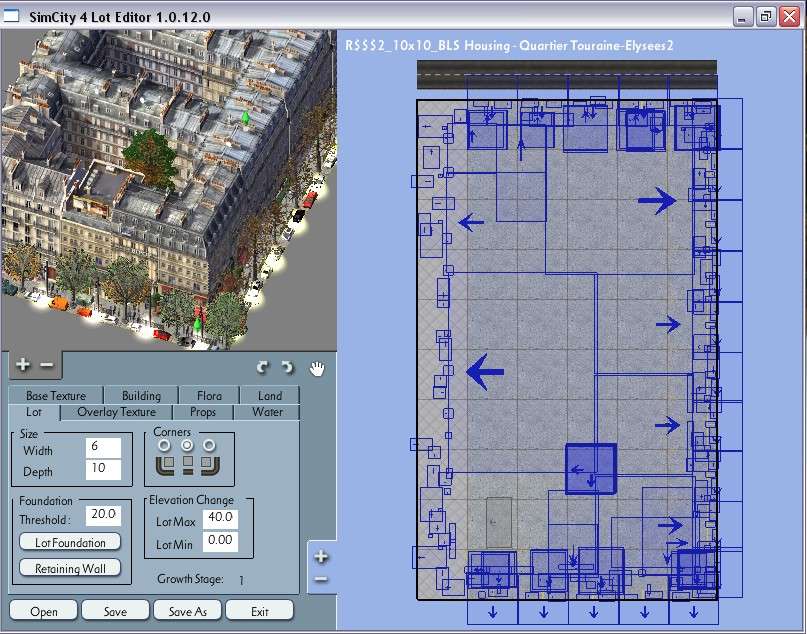This screenshot has height=634, width=807.
Task: Click the 'Elevation Change' group label
Action: pyautogui.click(x=191, y=500)
